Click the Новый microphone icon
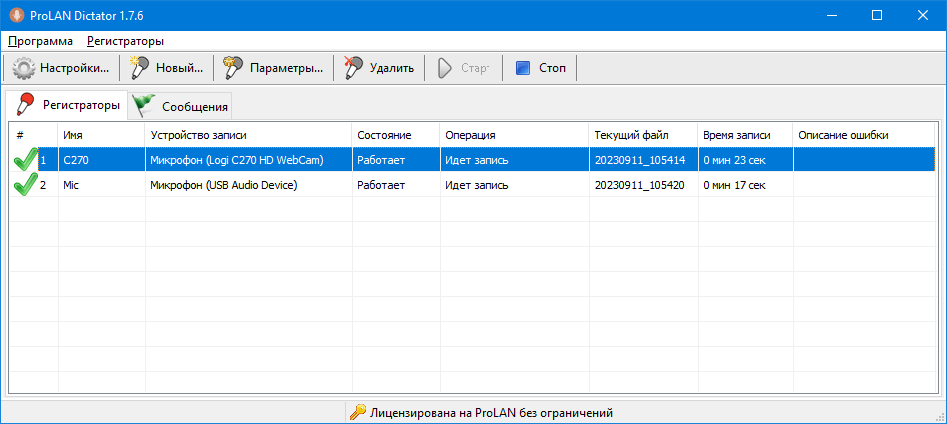Screen dimensions: 947x424 pos(139,69)
